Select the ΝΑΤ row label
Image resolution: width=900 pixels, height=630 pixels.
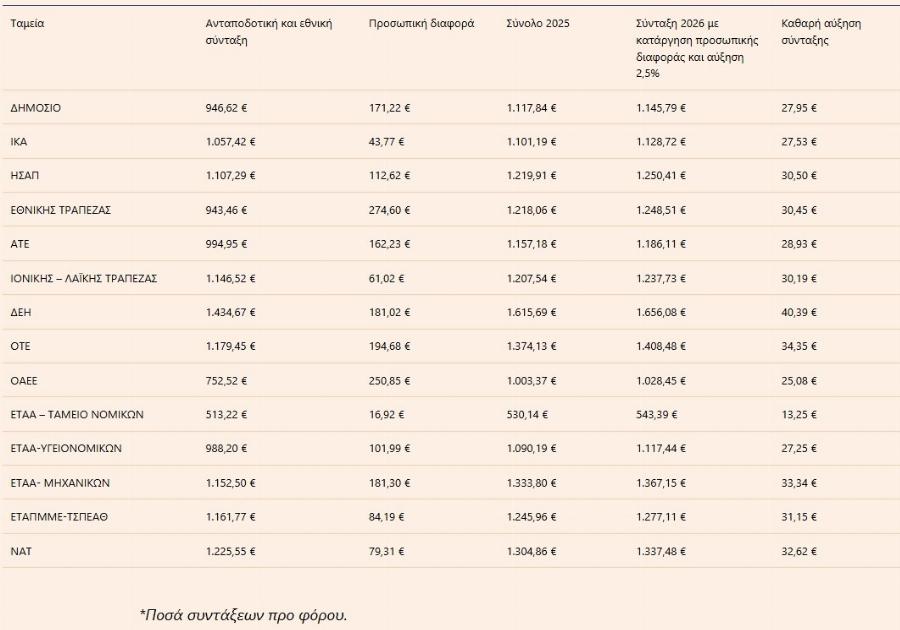click(x=21, y=551)
